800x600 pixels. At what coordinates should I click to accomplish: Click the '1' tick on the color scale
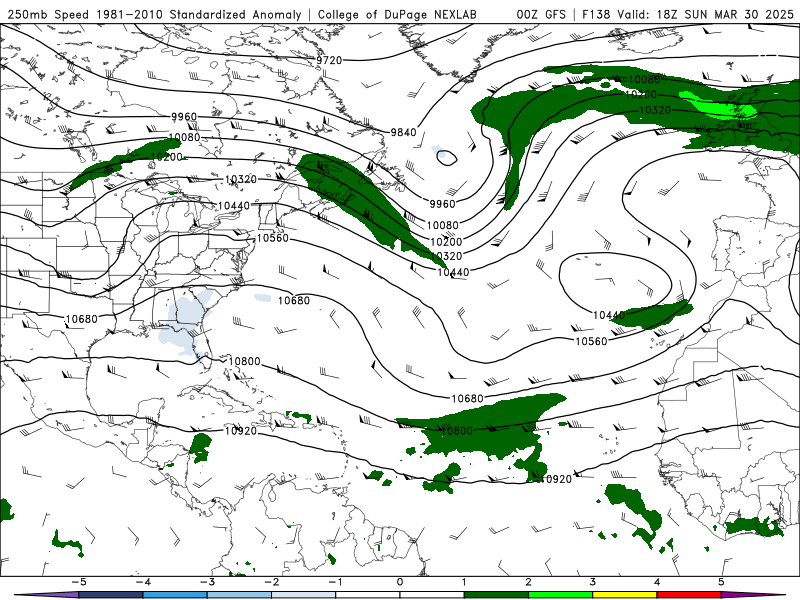464,582
